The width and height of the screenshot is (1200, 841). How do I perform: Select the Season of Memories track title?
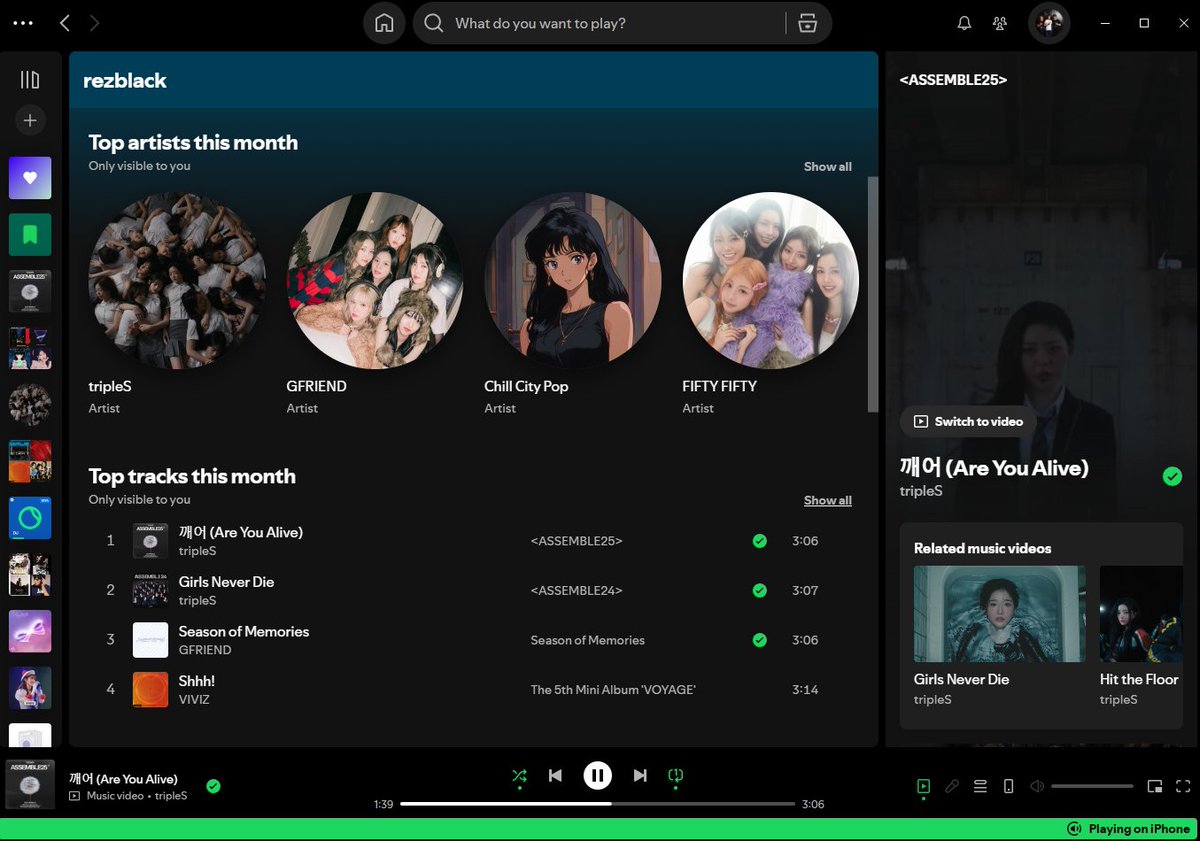[244, 632]
